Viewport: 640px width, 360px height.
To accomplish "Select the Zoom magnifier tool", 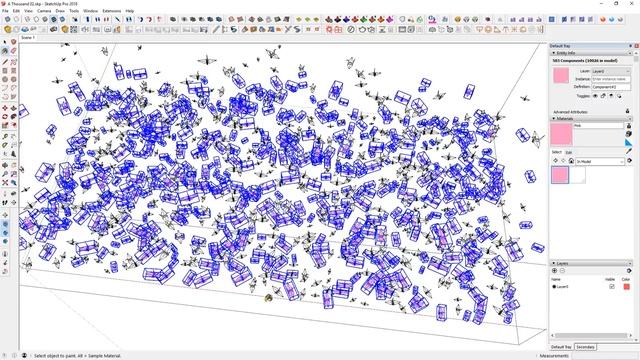I will [5, 174].
